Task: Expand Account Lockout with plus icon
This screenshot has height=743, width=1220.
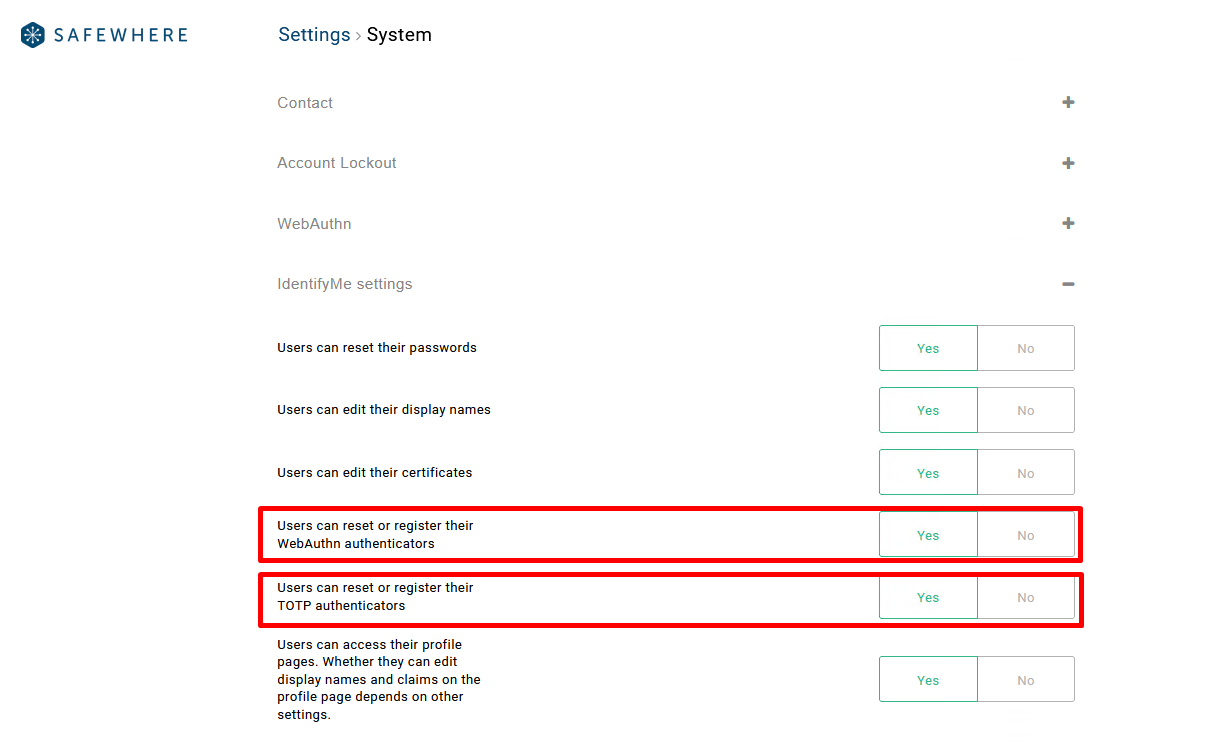Action: coord(1068,163)
